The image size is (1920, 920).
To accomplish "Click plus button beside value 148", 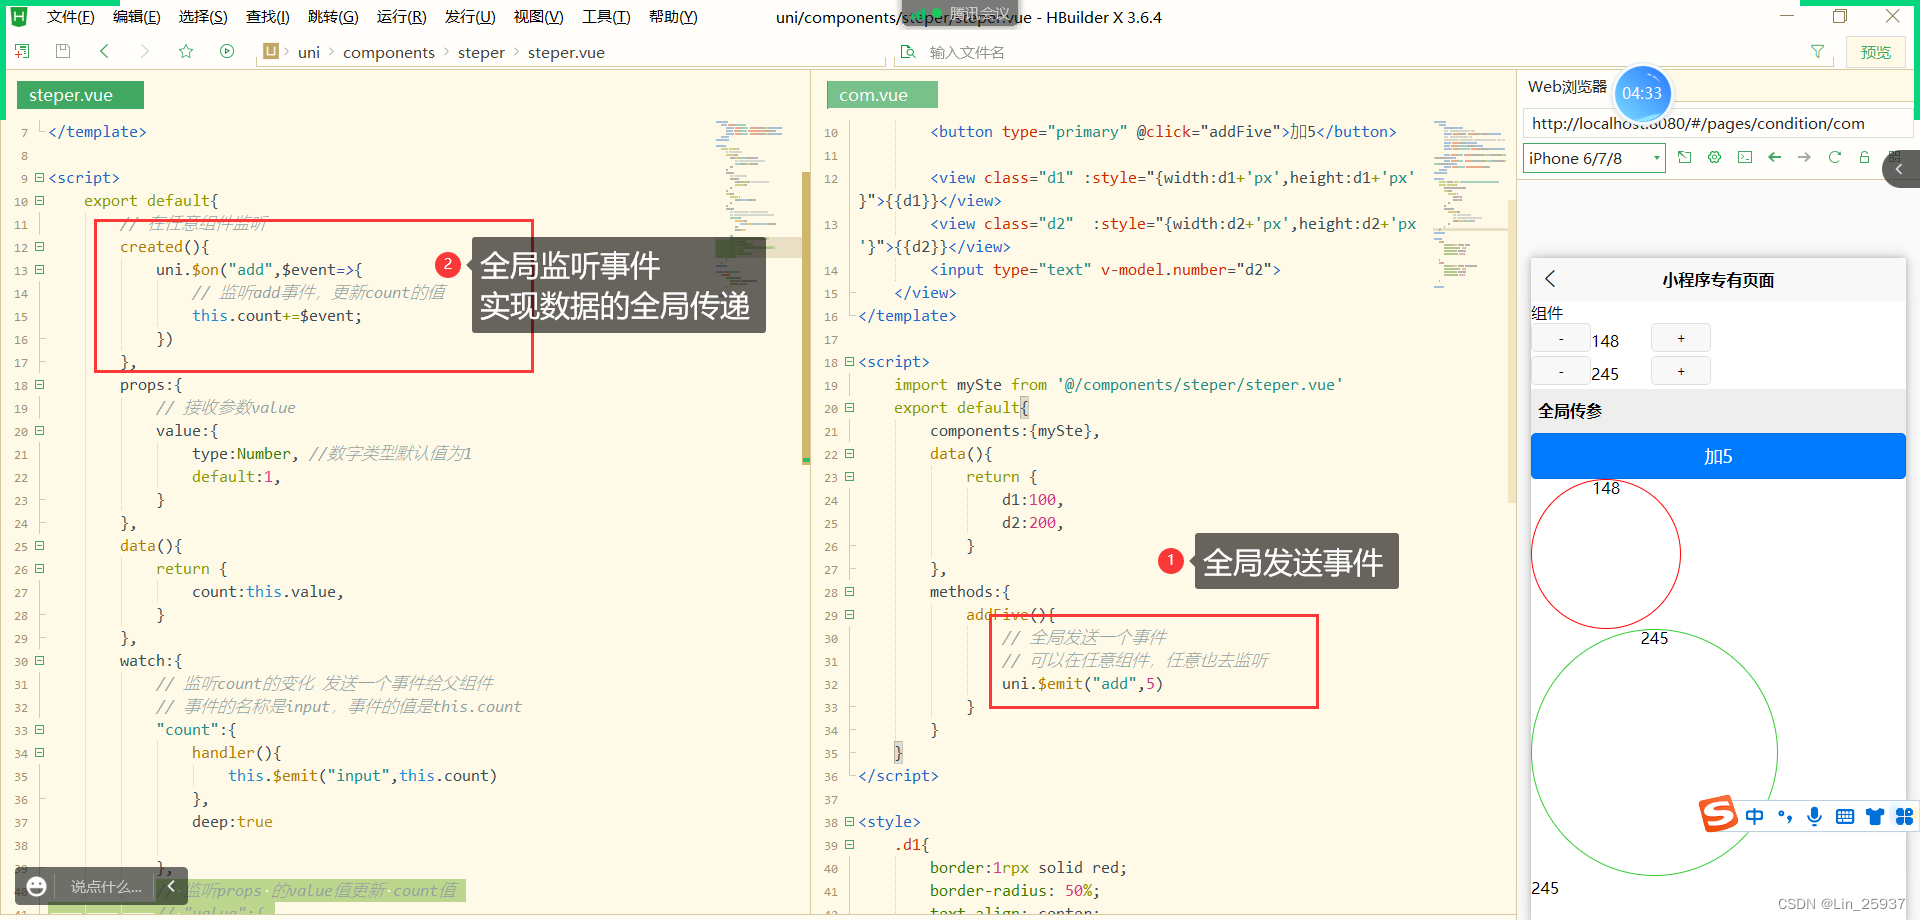I will pyautogui.click(x=1681, y=339).
